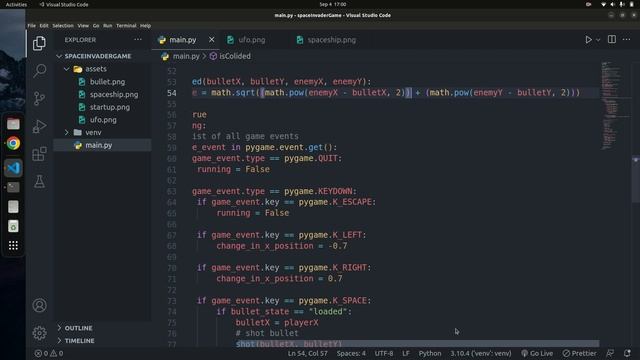Click line 54 in the editor gutter
This screenshot has width=640, height=360.
[x=172, y=93]
